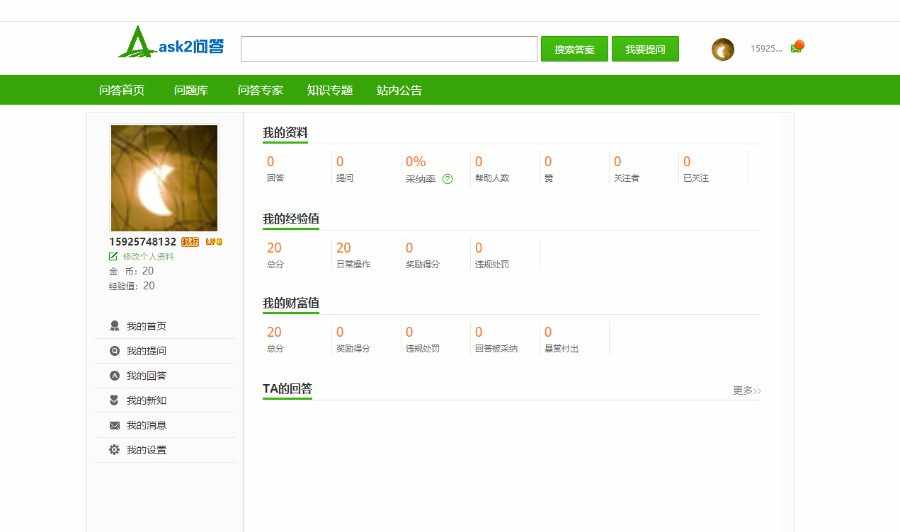Image resolution: width=900 pixels, height=532 pixels.
Task: Open 站内公告 in the navigation bar
Action: 399,90
